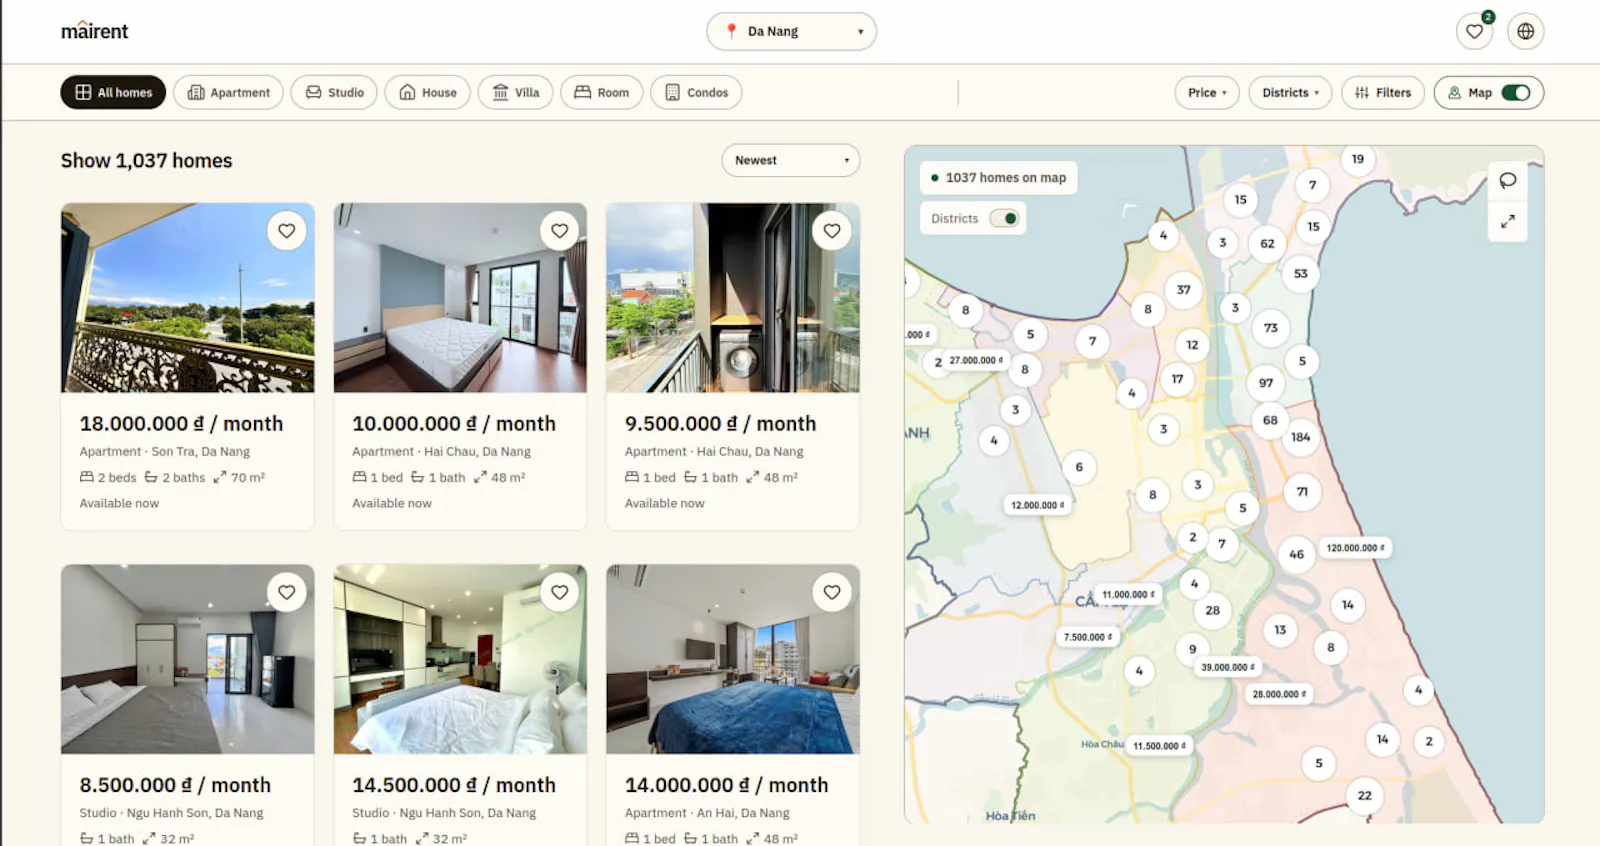Toggle the Map view switch off
This screenshot has width=1600, height=846.
coord(1515,92)
